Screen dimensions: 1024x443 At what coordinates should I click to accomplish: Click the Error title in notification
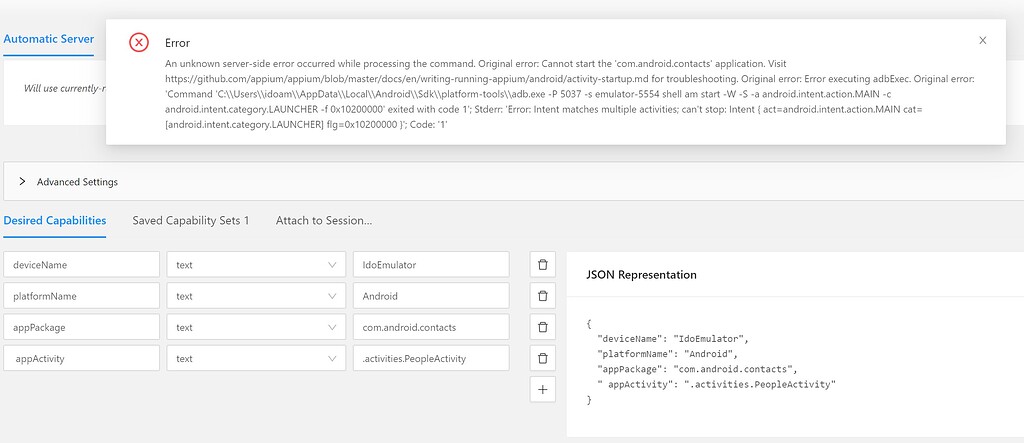(x=178, y=42)
